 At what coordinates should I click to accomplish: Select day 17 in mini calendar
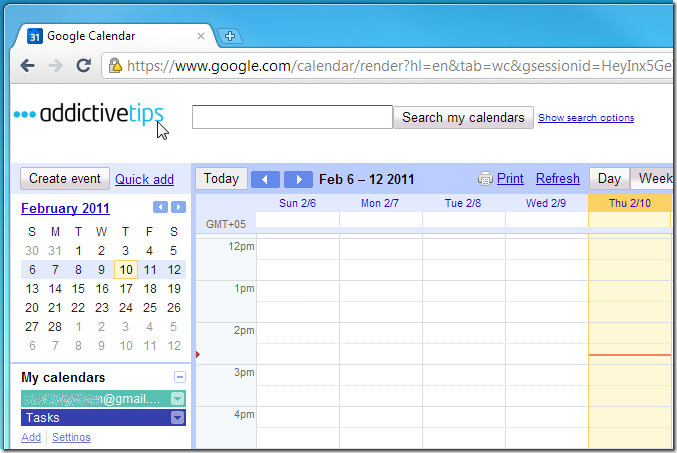point(126,289)
